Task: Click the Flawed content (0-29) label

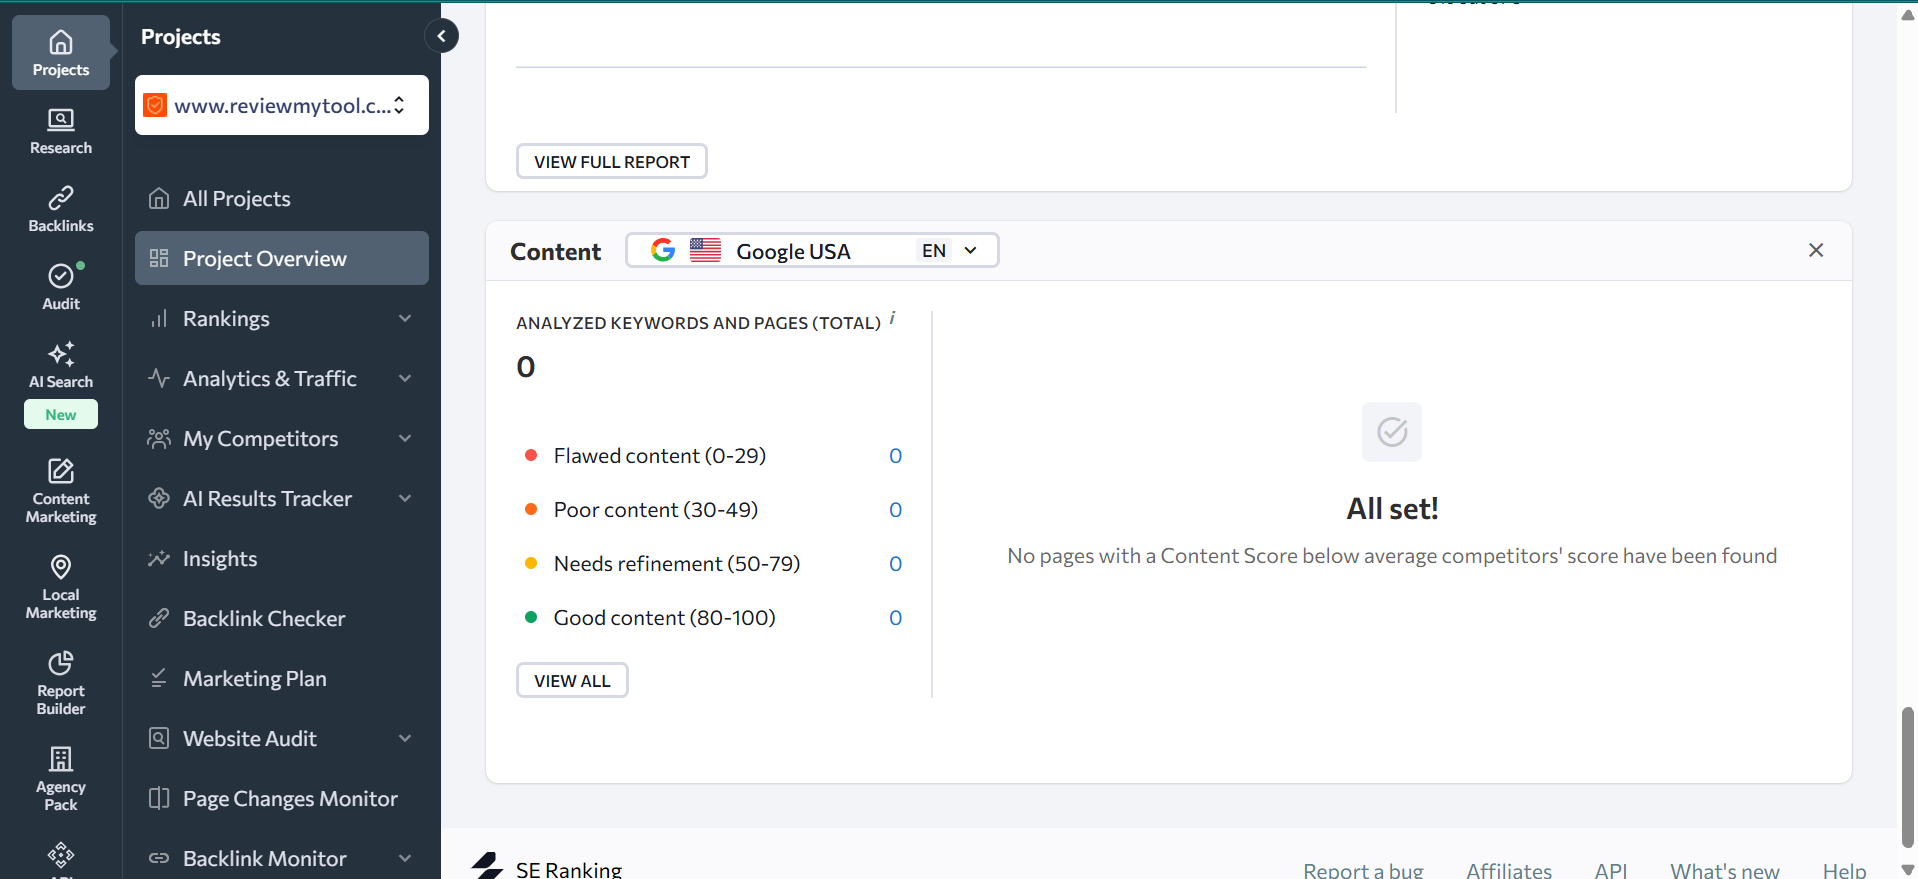Action: [x=660, y=456]
